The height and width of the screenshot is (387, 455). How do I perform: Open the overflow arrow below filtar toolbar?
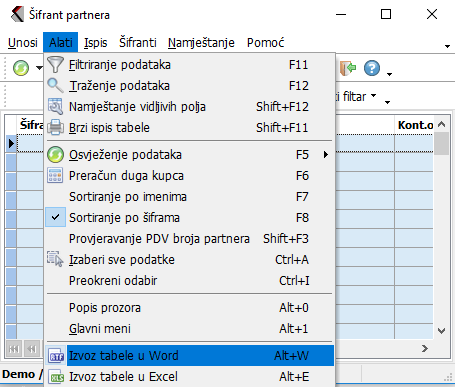pos(387,102)
